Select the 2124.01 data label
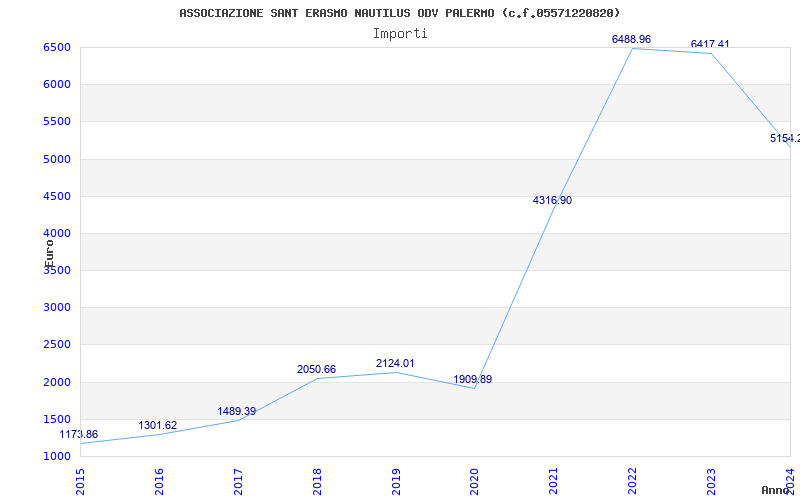This screenshot has width=800, height=500. [x=395, y=364]
